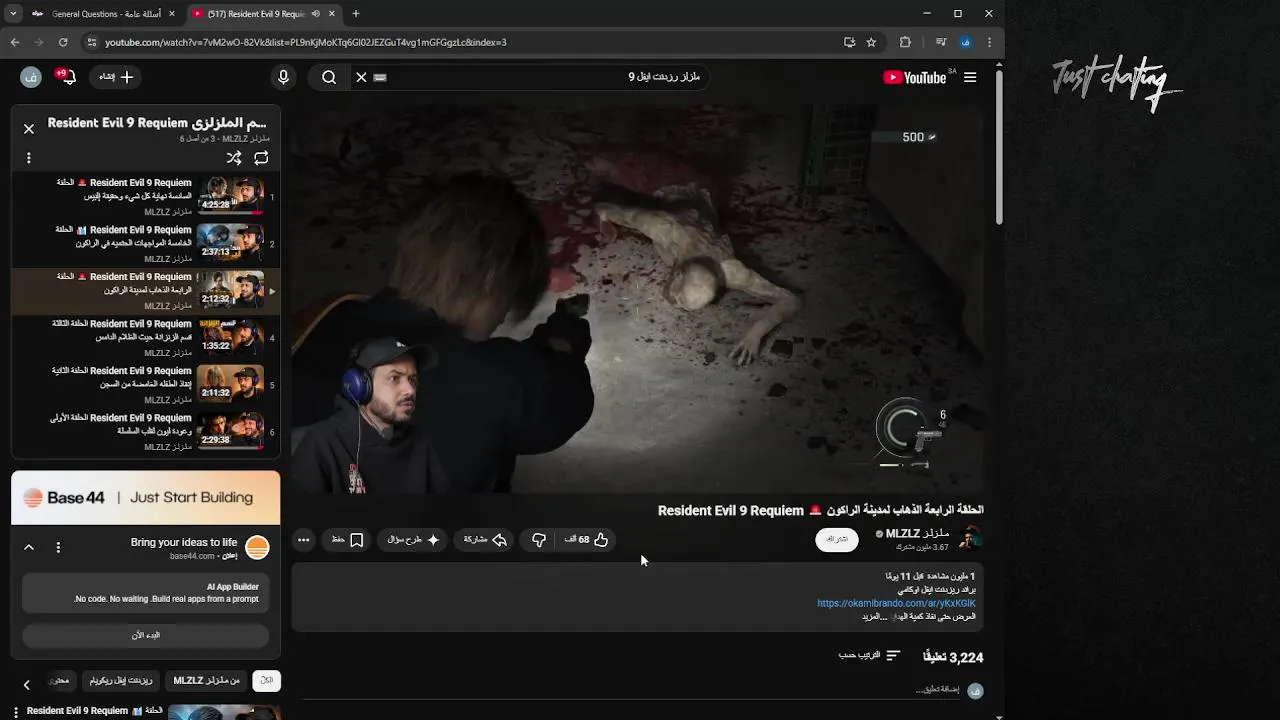Viewport: 1280px width, 720px height.
Task: Play playlist video 6 with duration 2:29:38
Action: [x=146, y=432]
